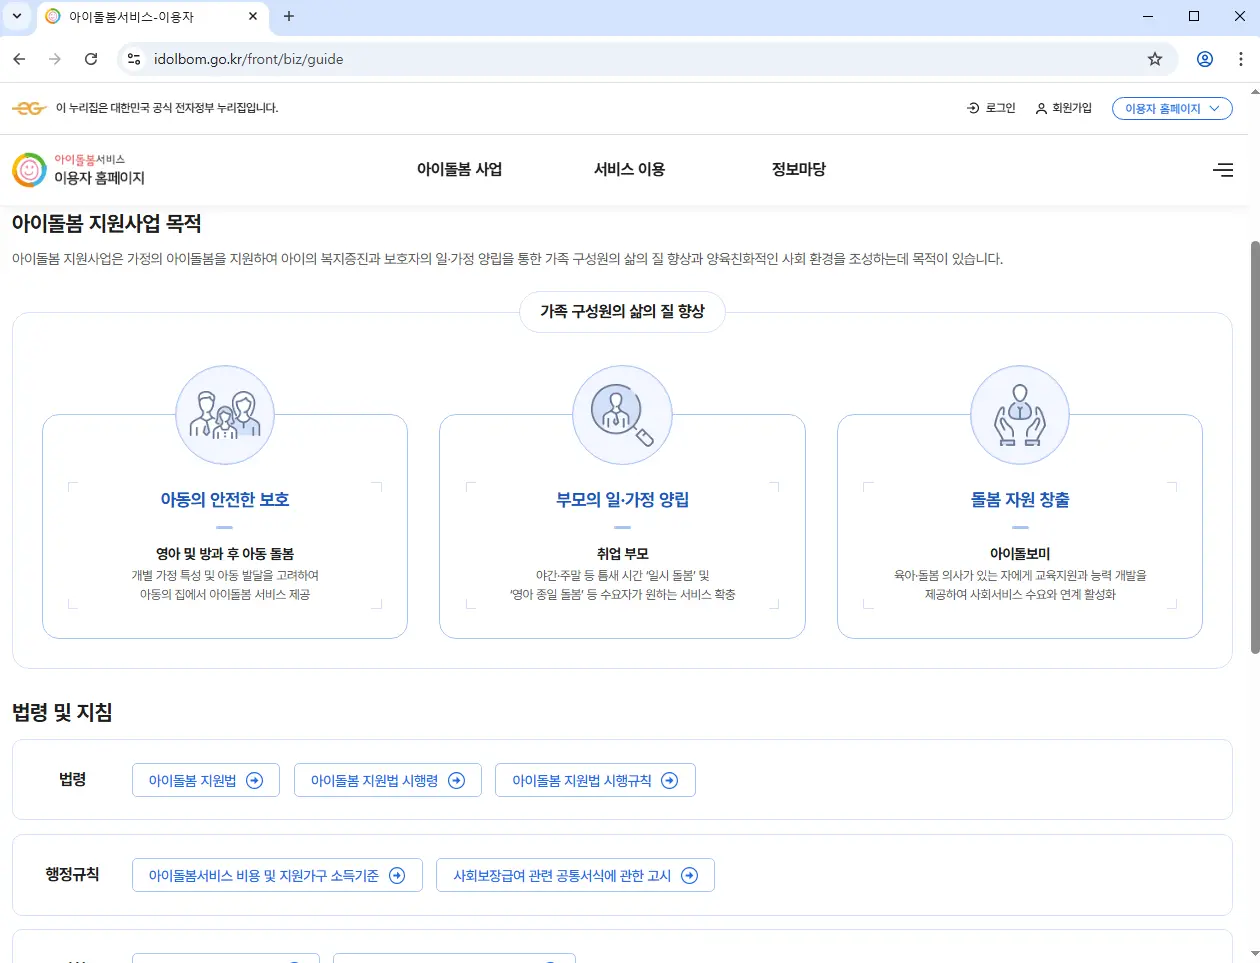Open the 아이돌봄 사업 menu
Image resolution: width=1260 pixels, height=963 pixels.
pos(459,169)
